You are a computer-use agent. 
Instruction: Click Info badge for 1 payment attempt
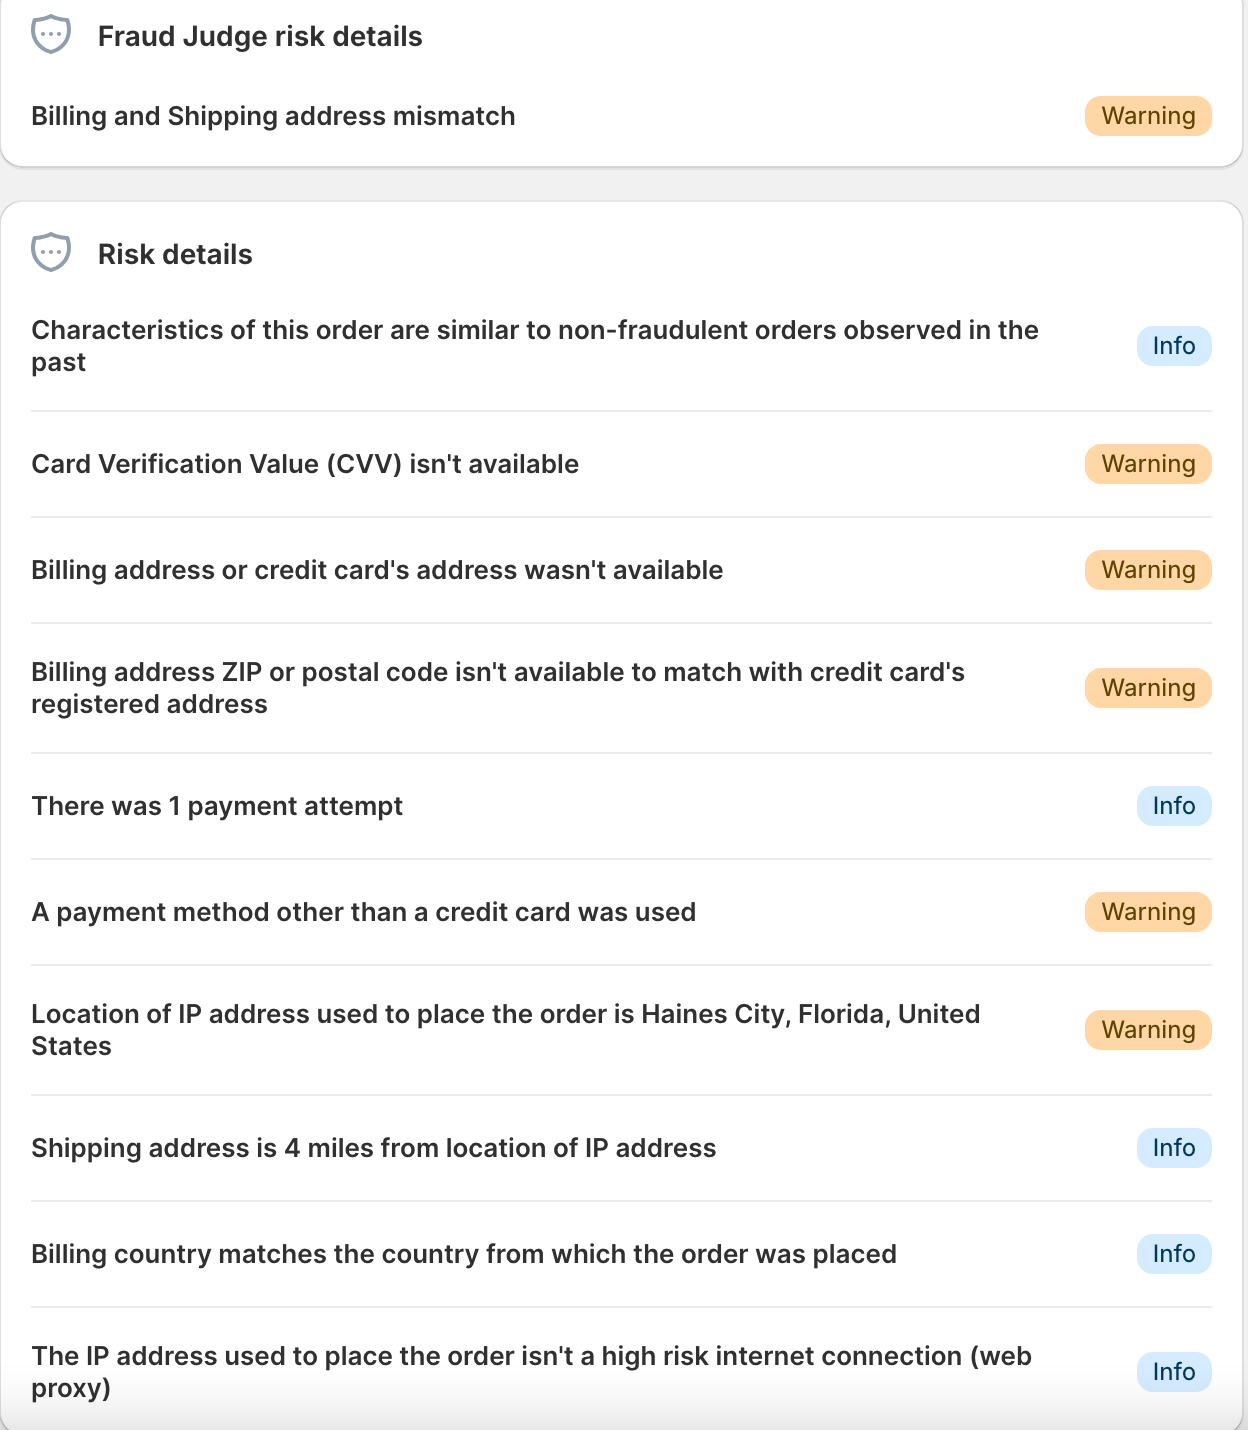pos(1173,806)
